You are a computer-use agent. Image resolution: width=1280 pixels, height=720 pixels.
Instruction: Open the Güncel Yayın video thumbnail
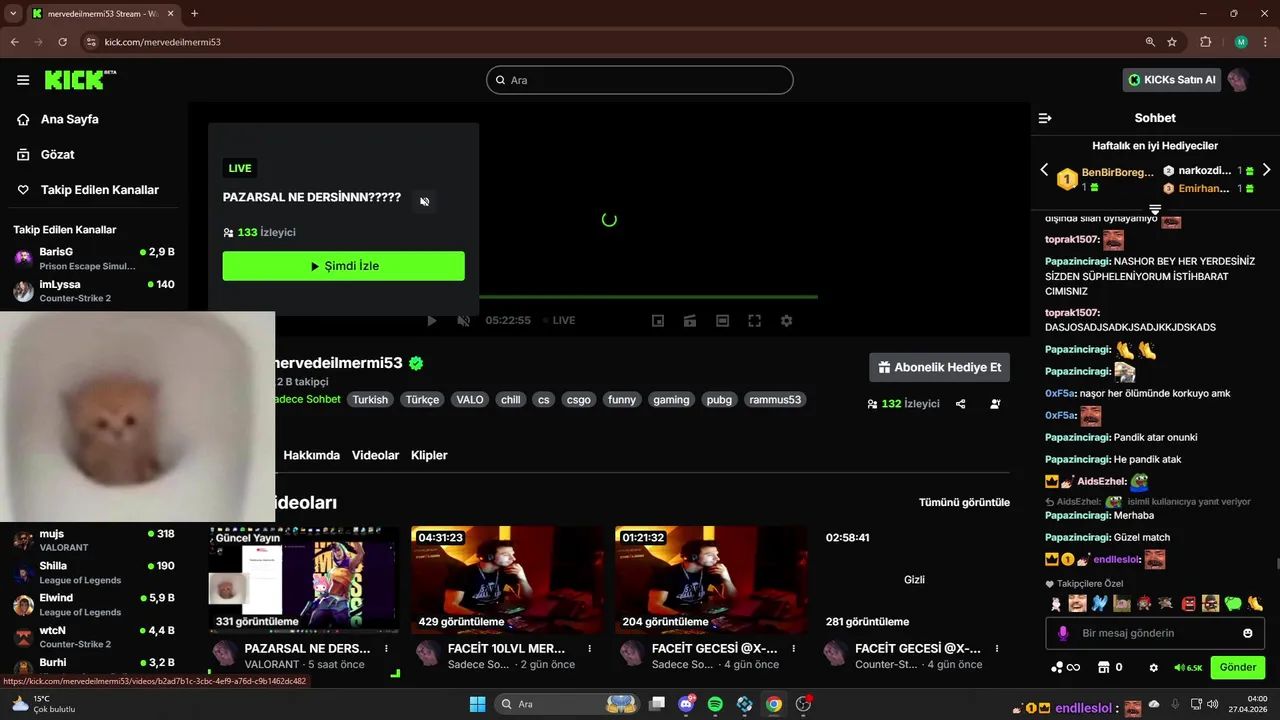304,580
